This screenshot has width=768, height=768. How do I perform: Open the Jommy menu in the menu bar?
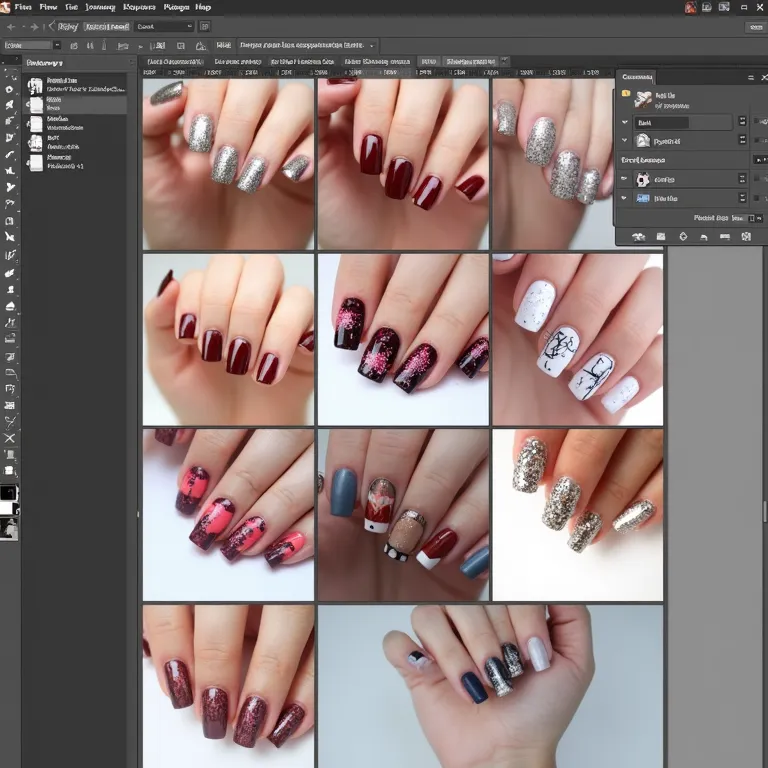coord(100,7)
